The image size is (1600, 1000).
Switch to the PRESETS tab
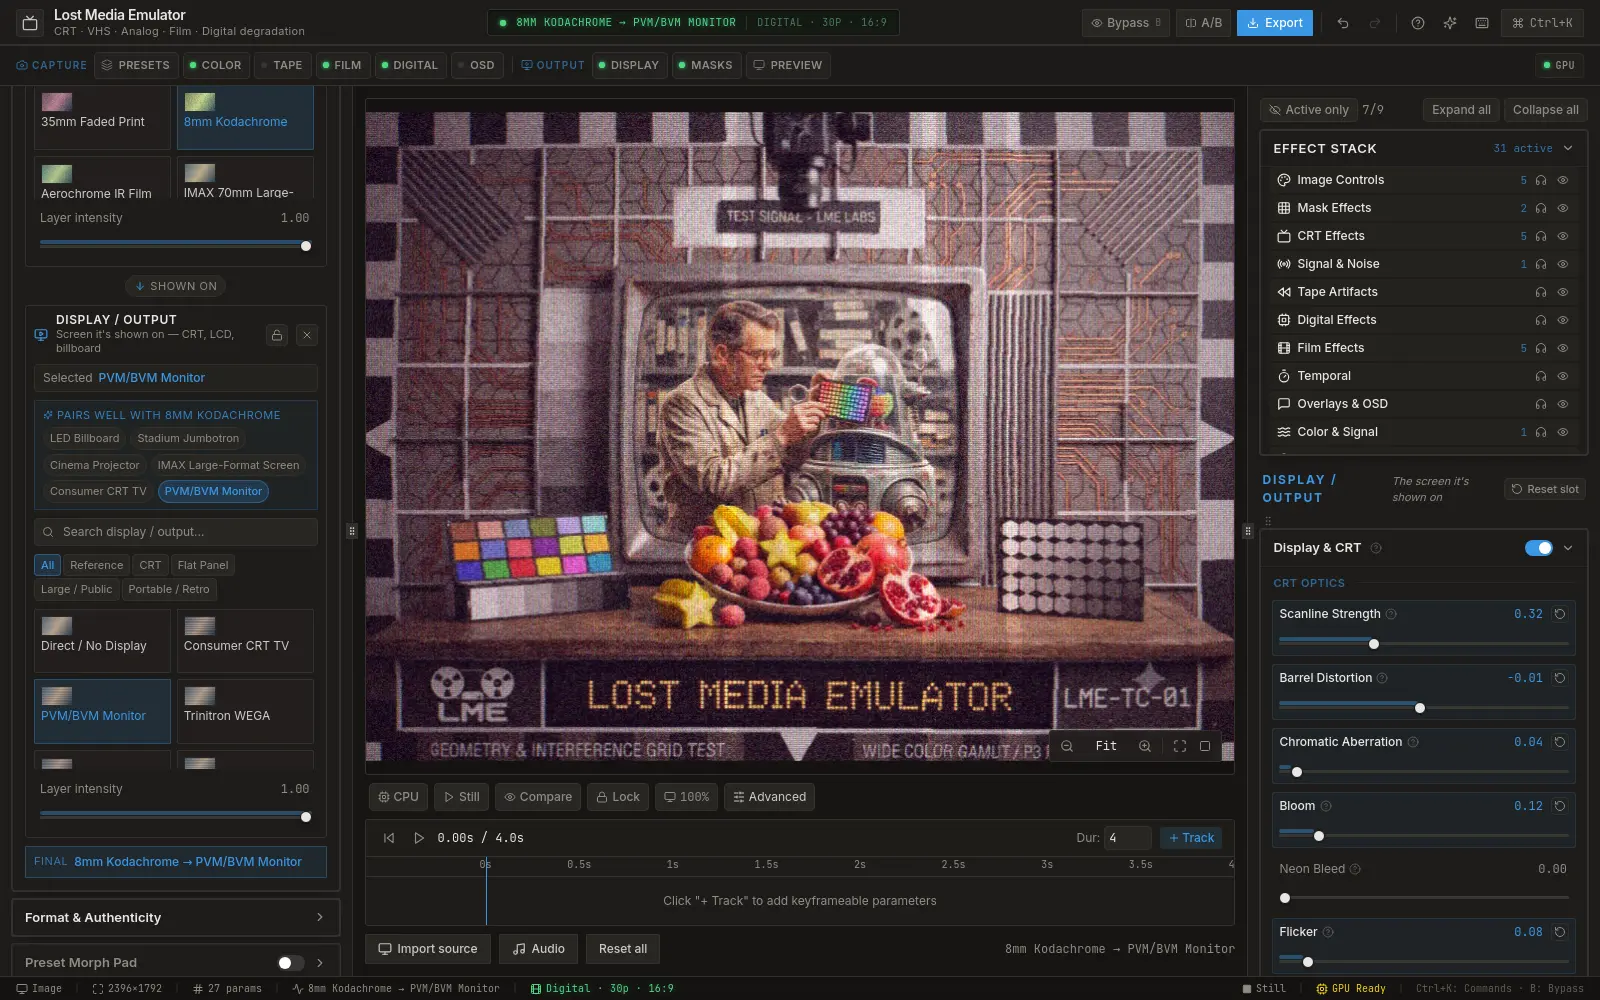coord(135,65)
